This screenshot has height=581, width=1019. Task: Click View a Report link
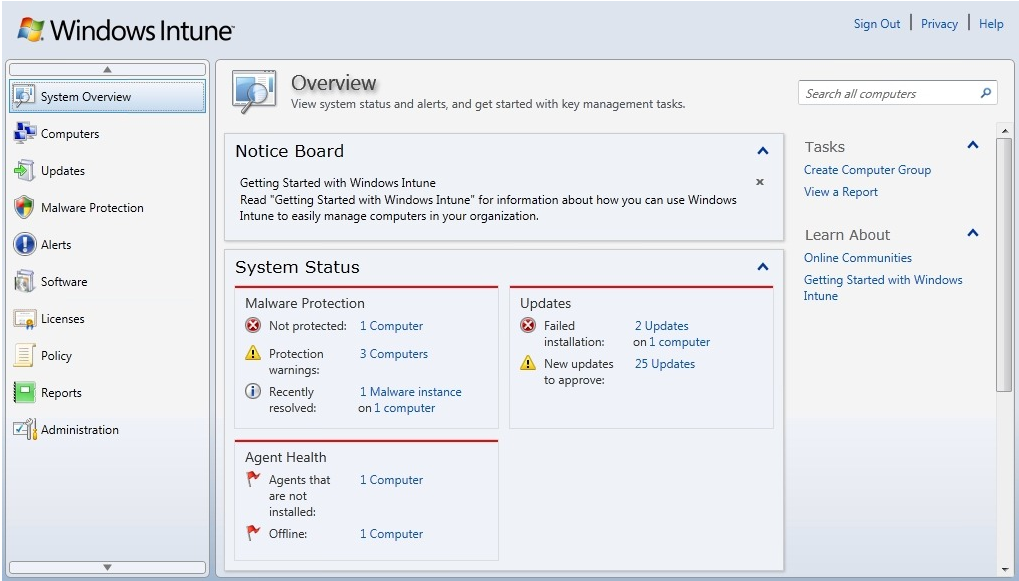click(840, 192)
